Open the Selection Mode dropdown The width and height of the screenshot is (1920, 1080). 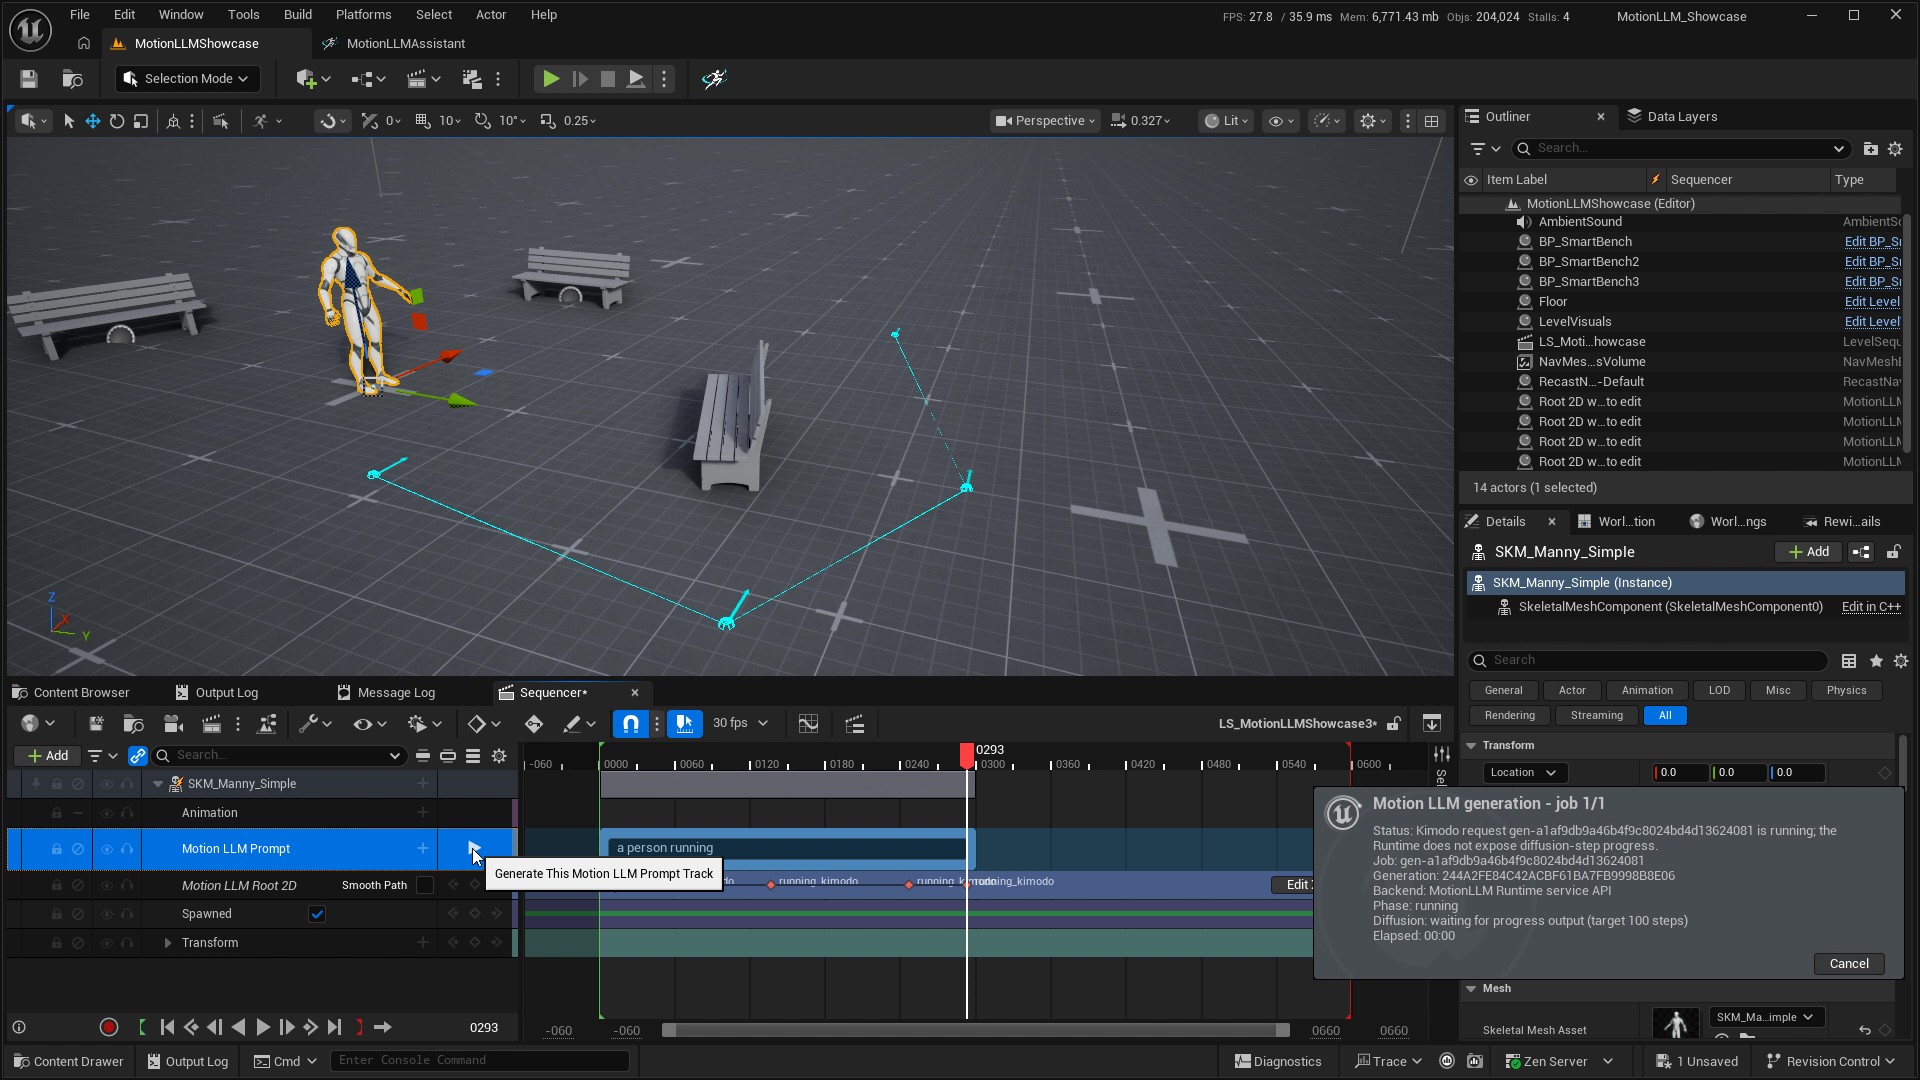point(188,79)
